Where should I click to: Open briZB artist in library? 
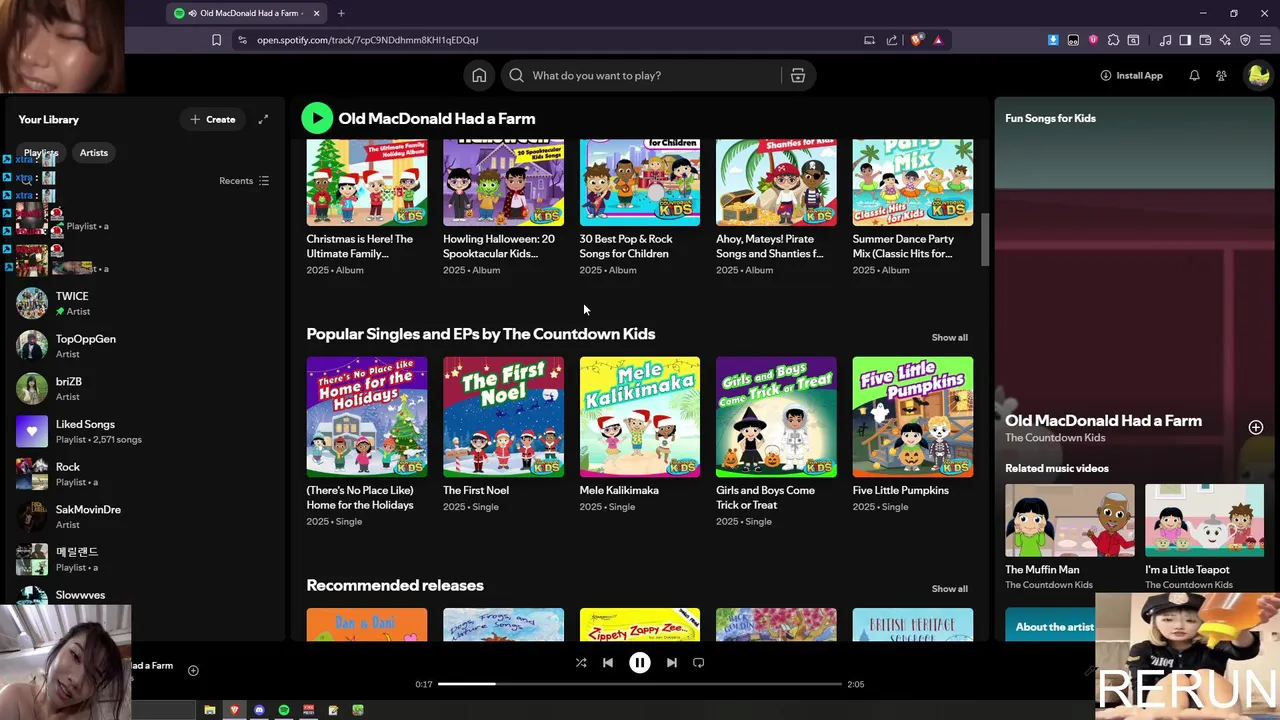click(145, 389)
